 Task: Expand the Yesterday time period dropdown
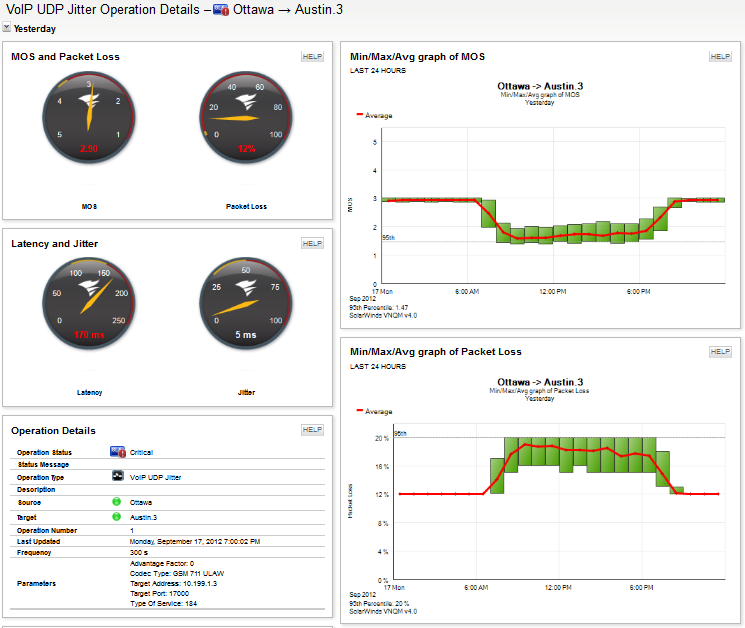(x=6, y=28)
